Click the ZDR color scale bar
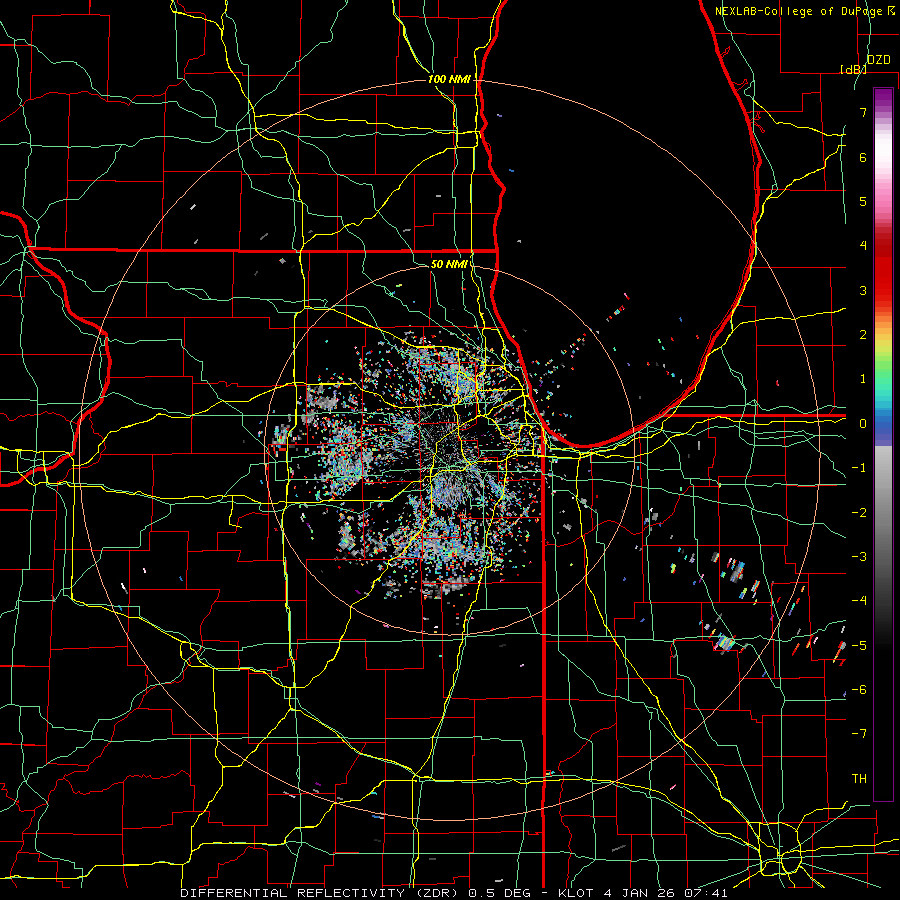The image size is (900, 900). pos(883,444)
